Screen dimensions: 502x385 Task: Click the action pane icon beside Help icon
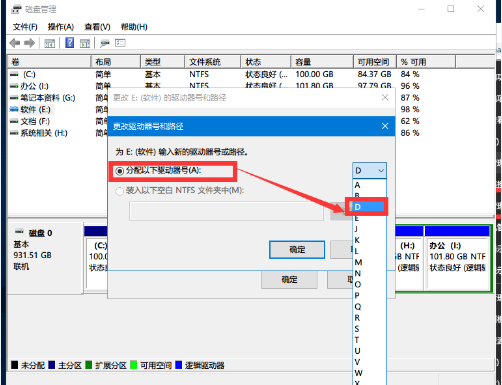(85, 43)
